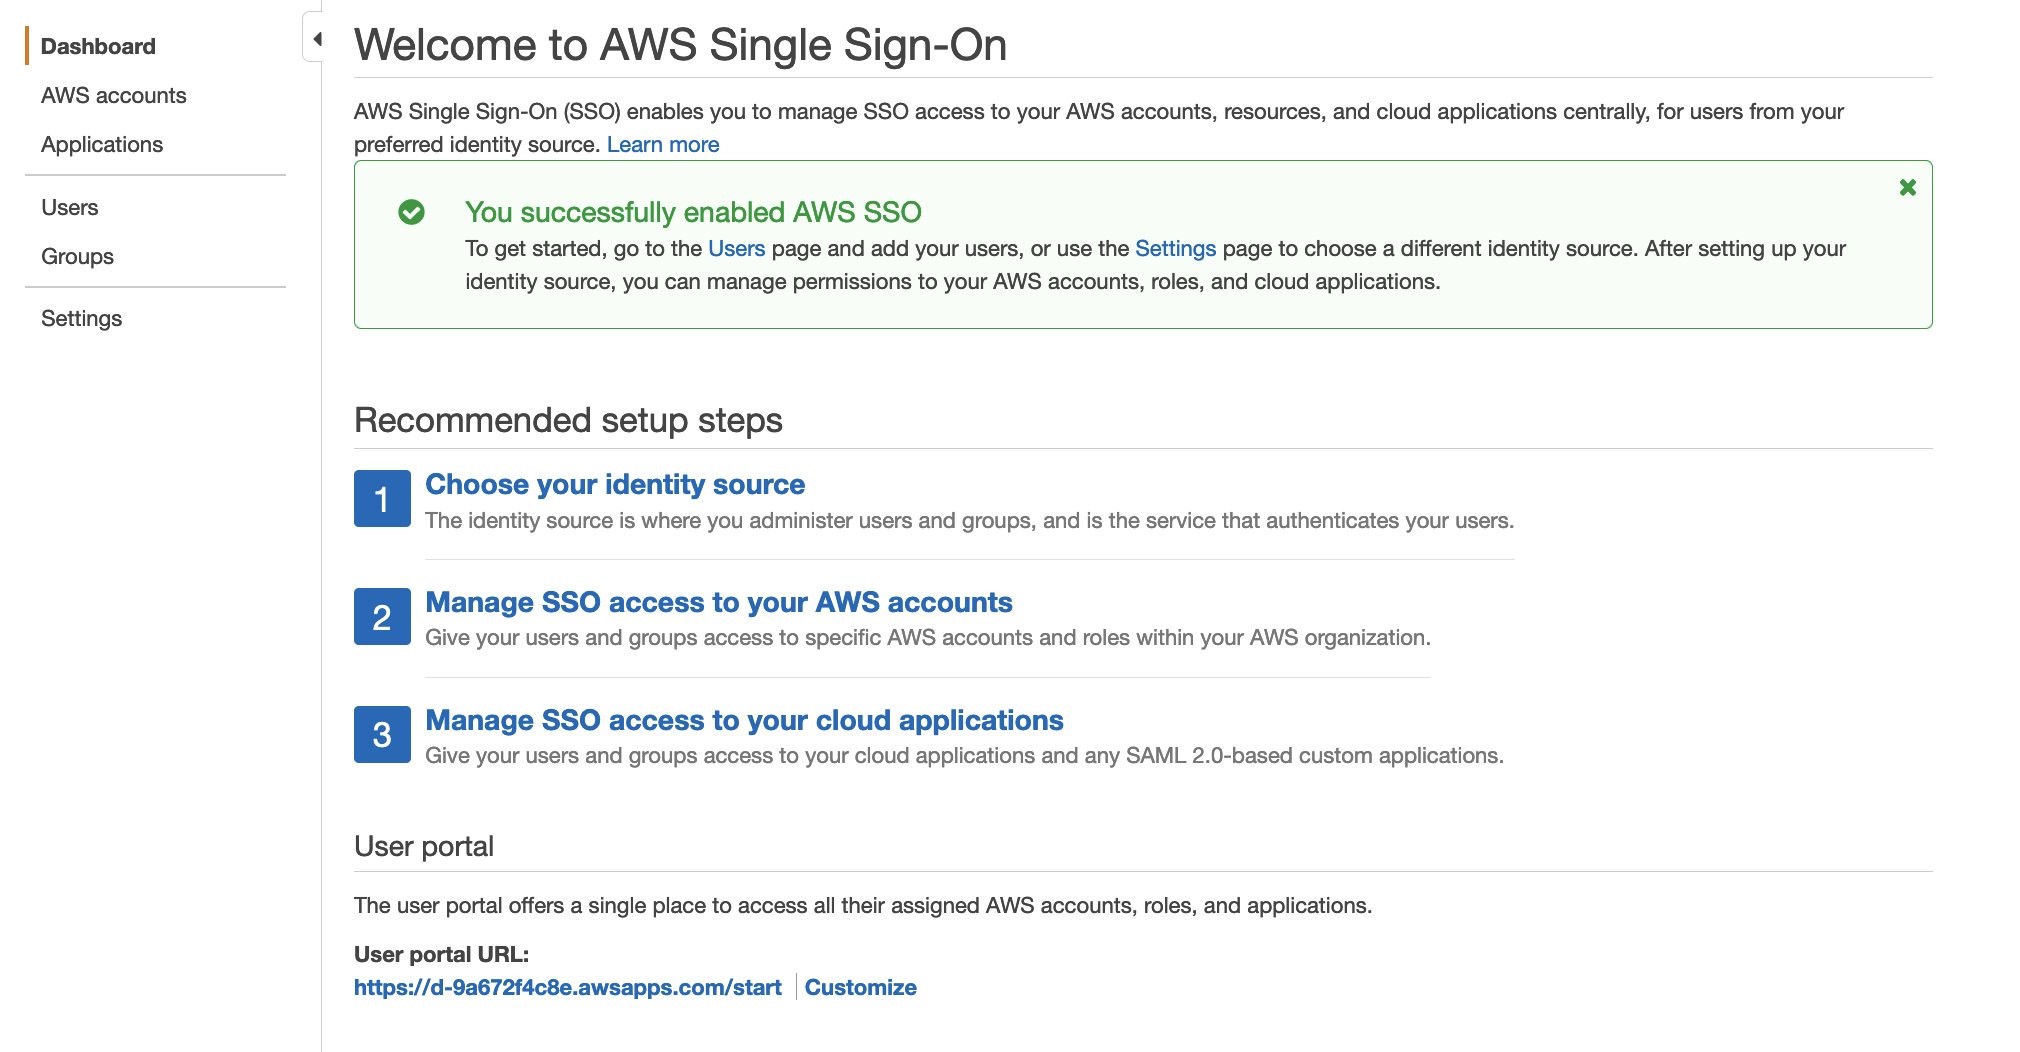
Task: Open Groups in the sidebar
Action: pos(77,256)
